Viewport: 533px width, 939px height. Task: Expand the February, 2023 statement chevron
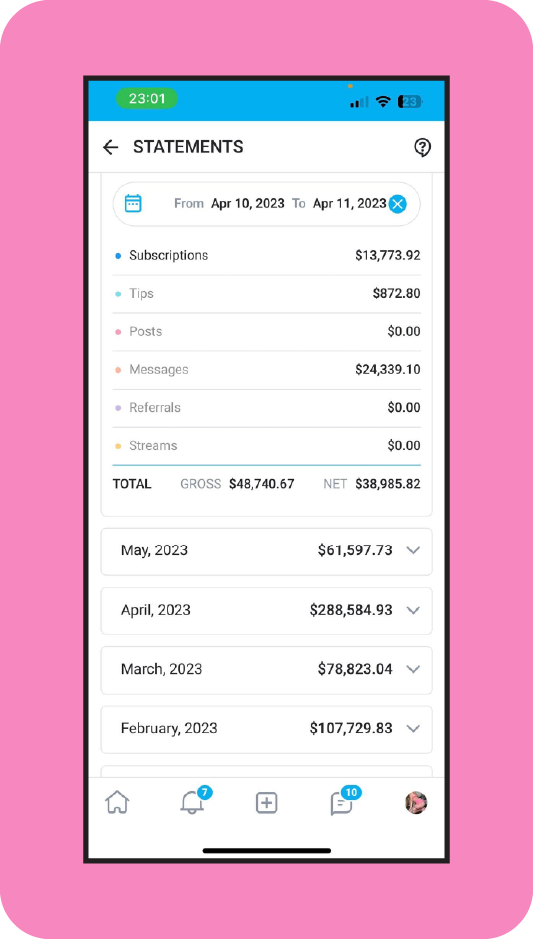click(413, 729)
